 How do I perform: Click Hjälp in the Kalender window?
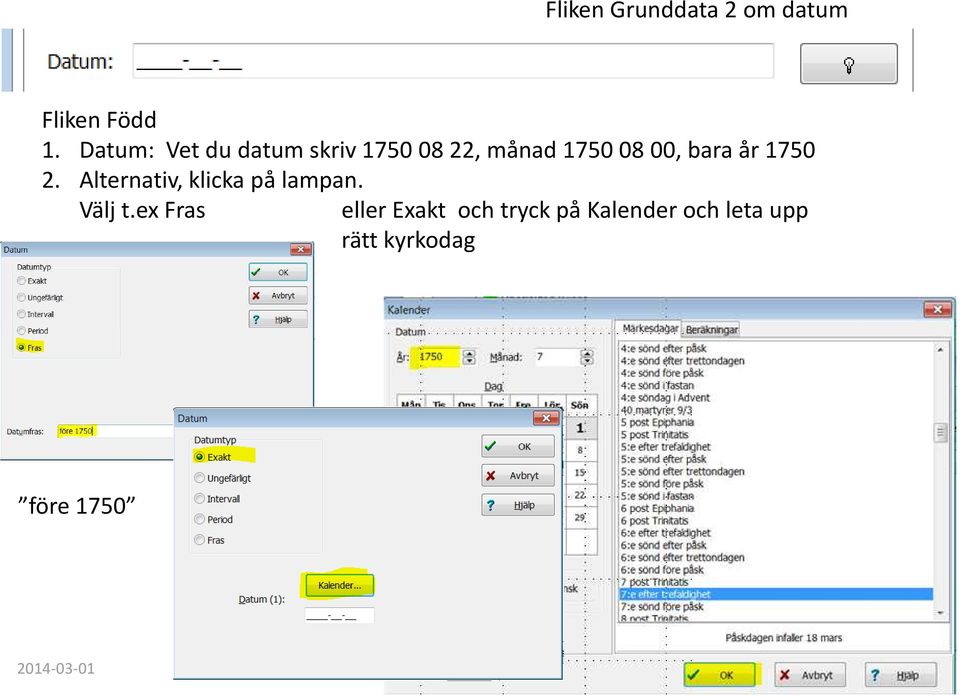(x=900, y=675)
